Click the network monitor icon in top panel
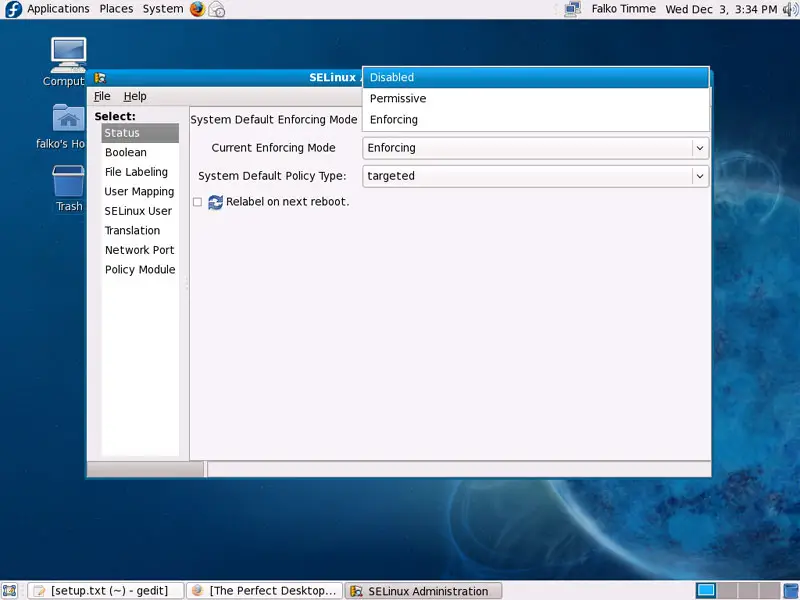Image resolution: width=800 pixels, height=600 pixels. click(572, 9)
